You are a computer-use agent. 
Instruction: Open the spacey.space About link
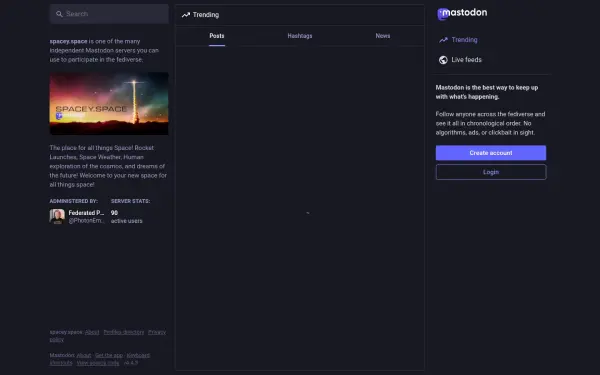(92, 332)
